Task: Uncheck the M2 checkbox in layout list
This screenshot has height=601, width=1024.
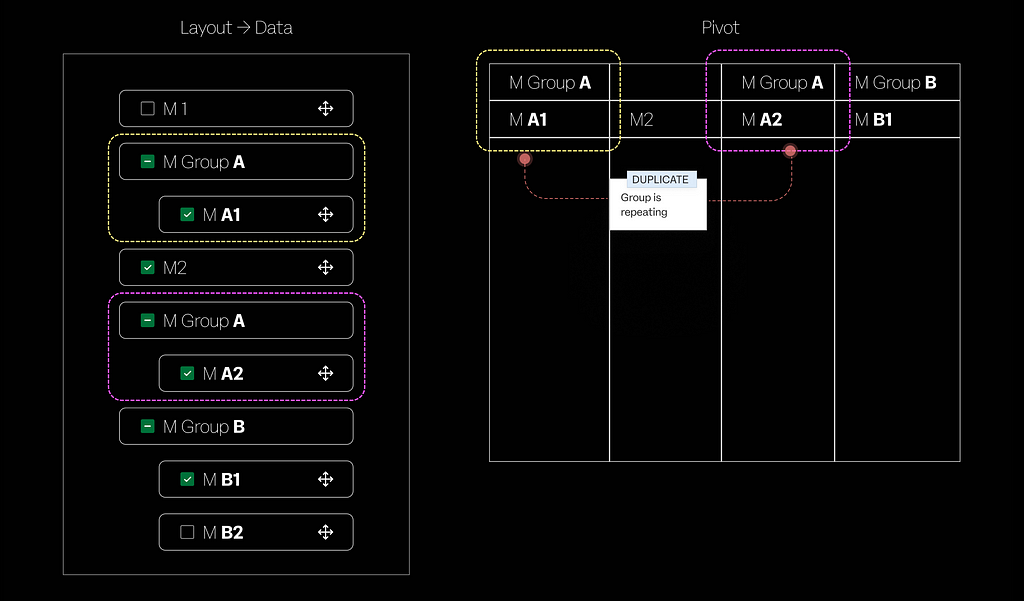Action: pos(148,267)
